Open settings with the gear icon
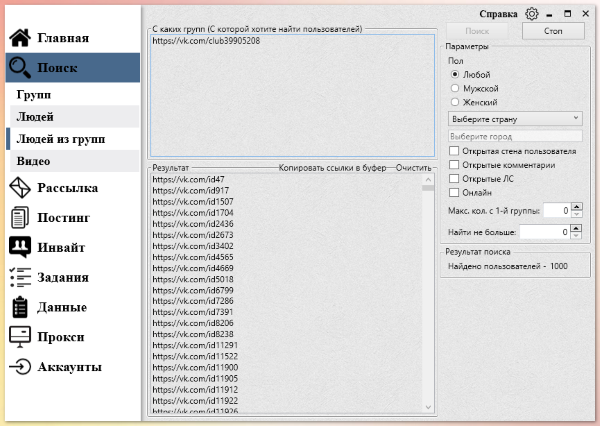 click(532, 14)
